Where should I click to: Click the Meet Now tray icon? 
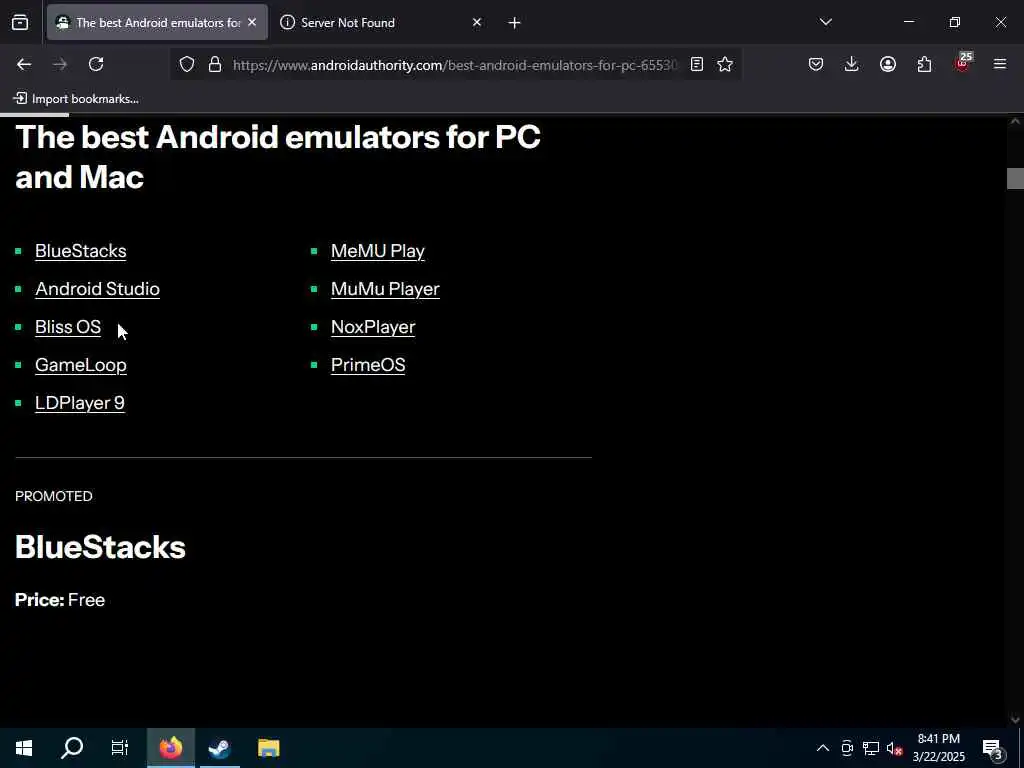pos(847,748)
